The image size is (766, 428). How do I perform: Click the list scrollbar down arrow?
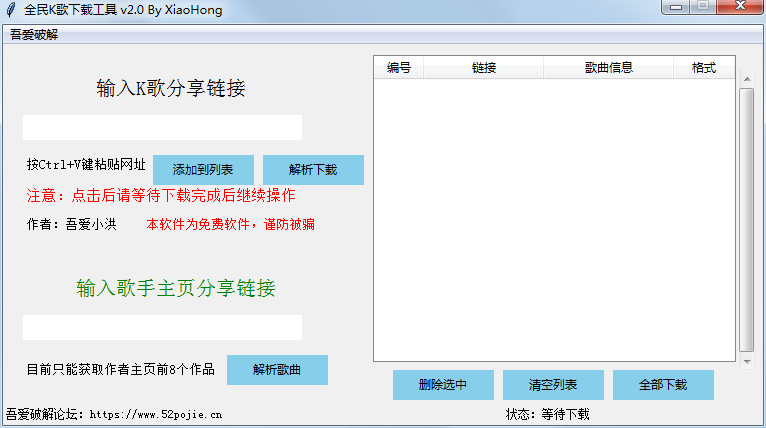747,362
